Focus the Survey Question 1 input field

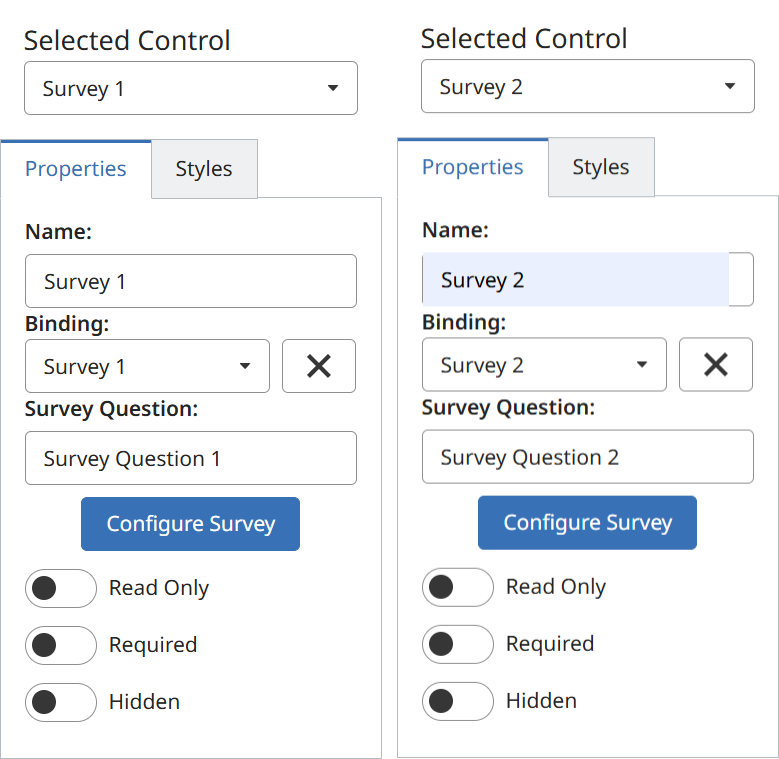190,458
